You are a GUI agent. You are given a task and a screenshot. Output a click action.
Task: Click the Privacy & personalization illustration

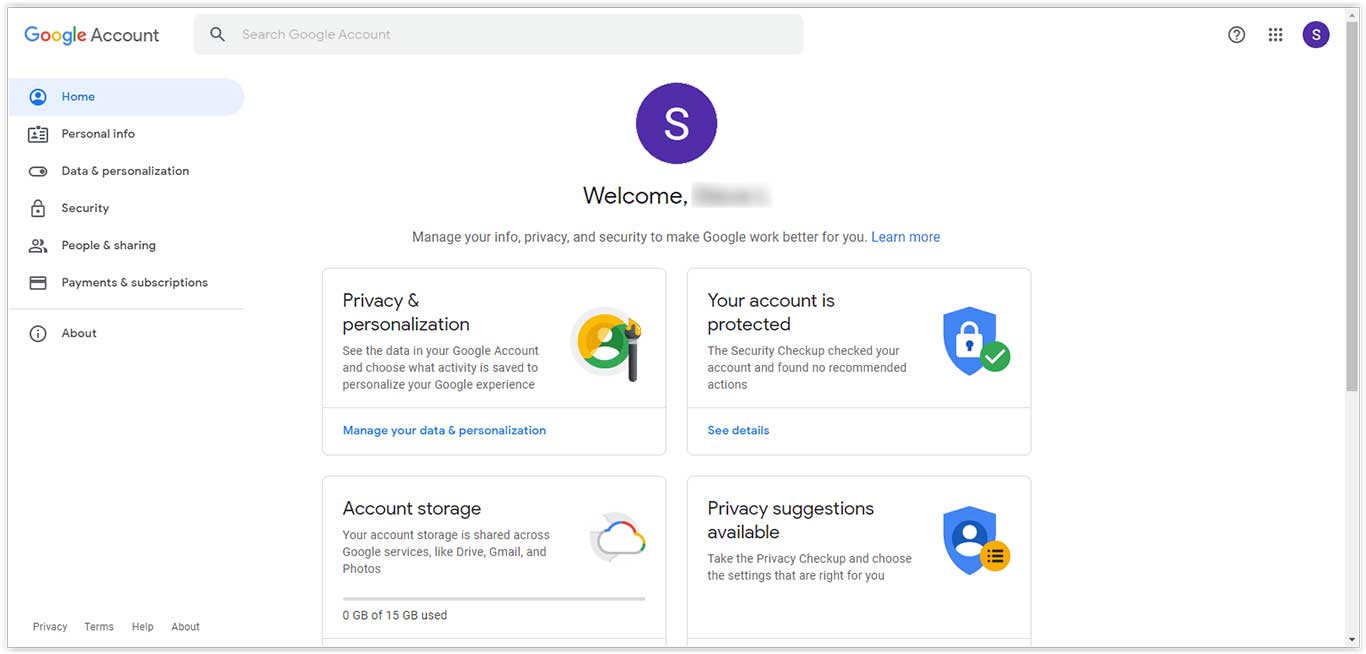605,344
